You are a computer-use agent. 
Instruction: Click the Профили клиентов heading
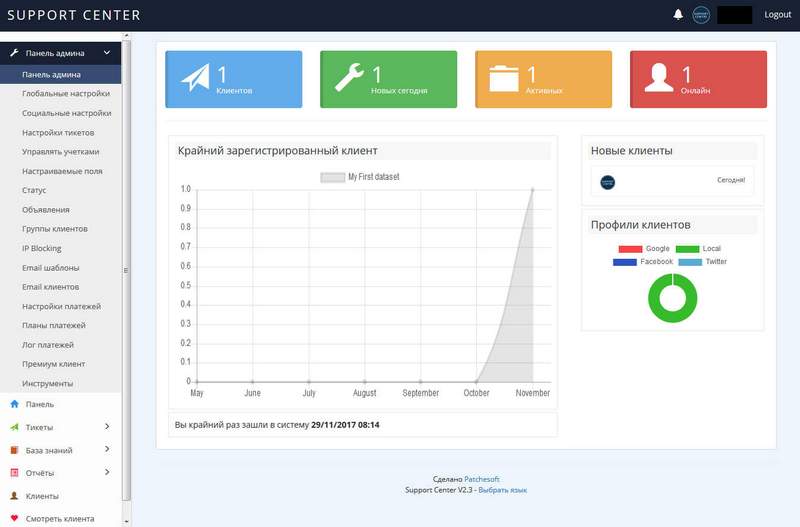[640, 225]
